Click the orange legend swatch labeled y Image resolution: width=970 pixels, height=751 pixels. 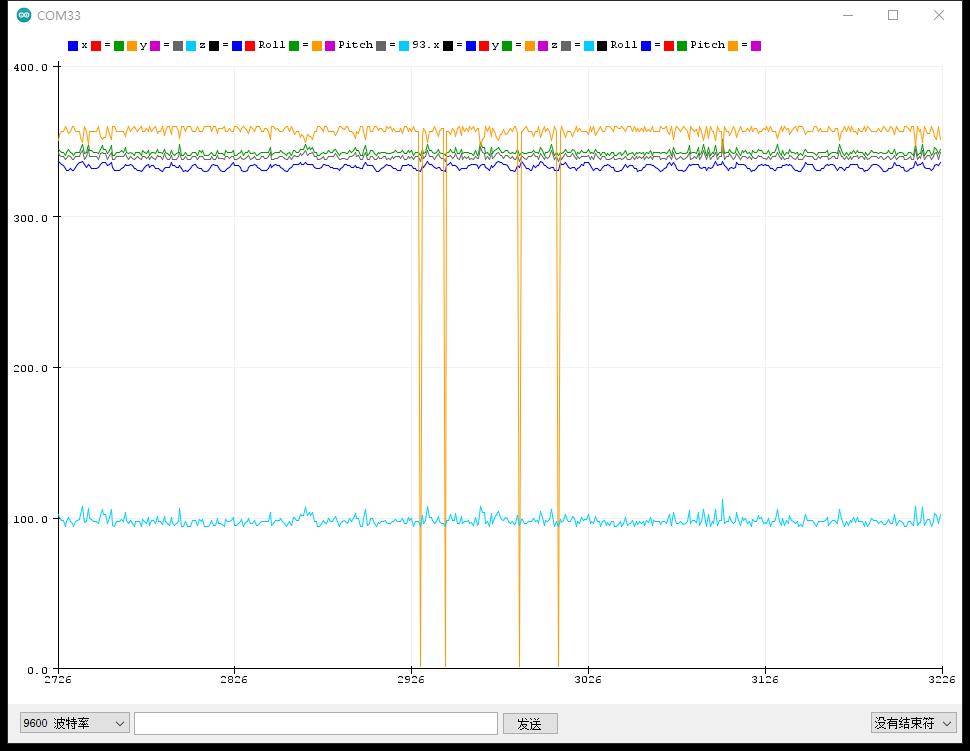(132, 46)
